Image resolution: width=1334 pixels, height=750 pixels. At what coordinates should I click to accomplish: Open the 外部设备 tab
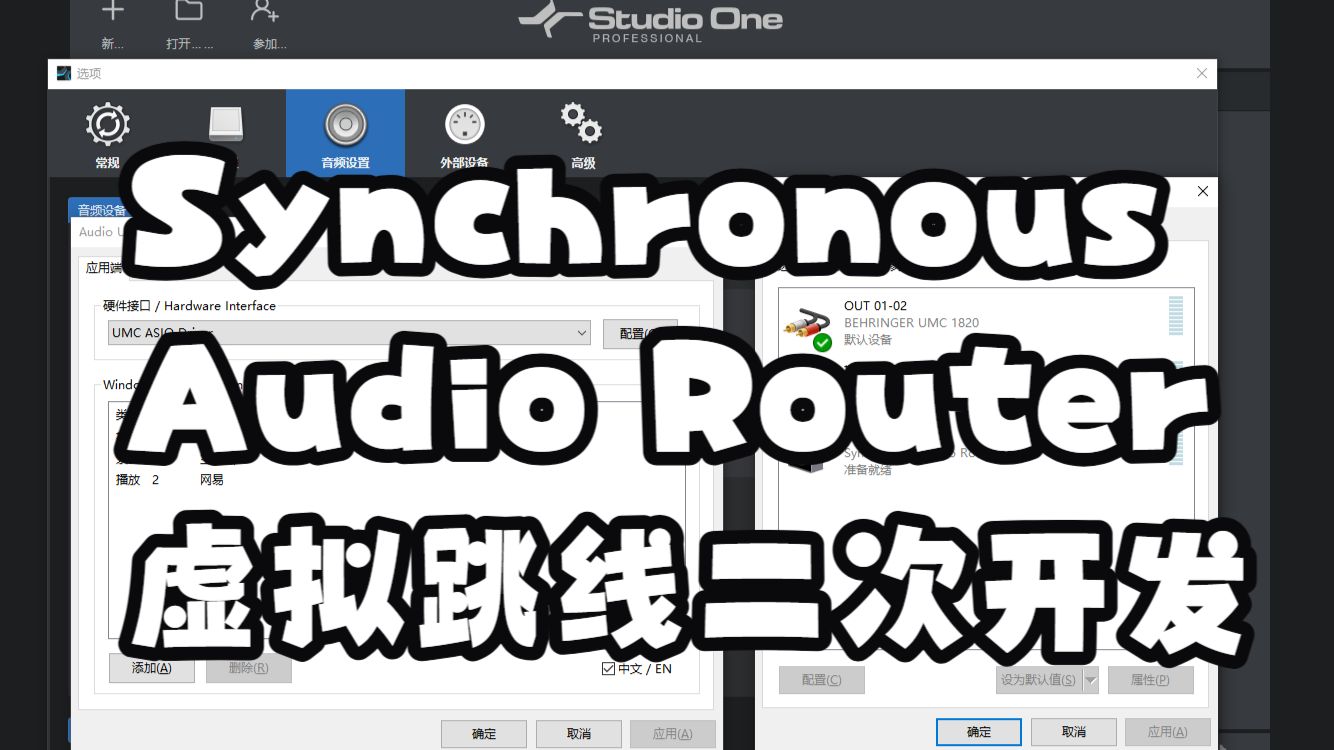tap(464, 136)
